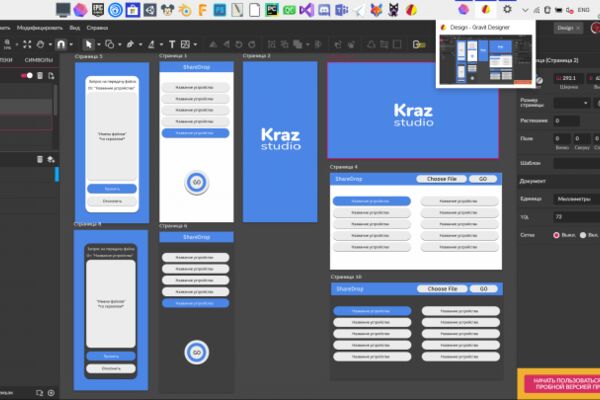The width and height of the screenshot is (600, 400).
Task: Select the Kraz studio logo on Страница 2
Action: coord(281,139)
